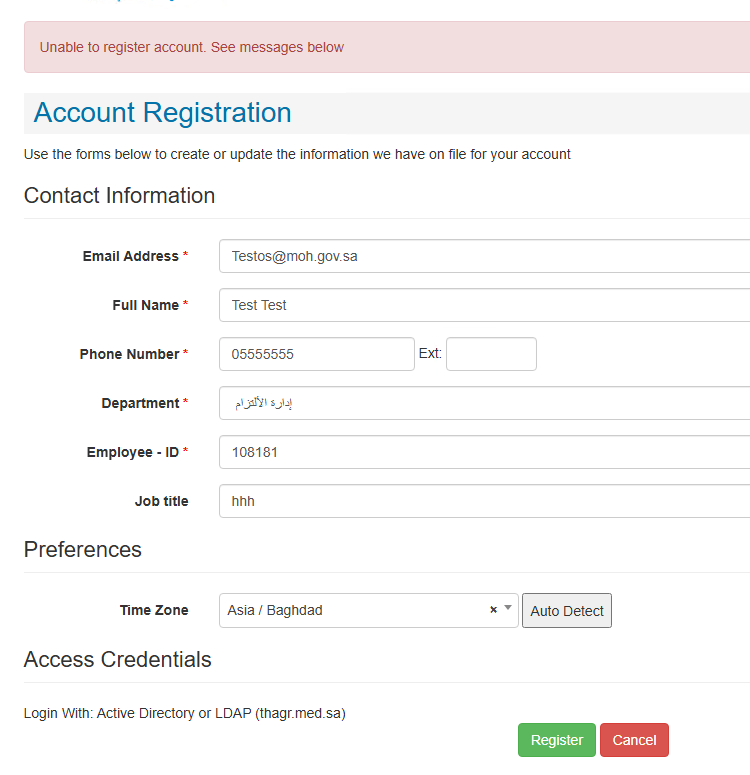
Task: Click the 'Unable to register account' error banner
Action: point(387,47)
